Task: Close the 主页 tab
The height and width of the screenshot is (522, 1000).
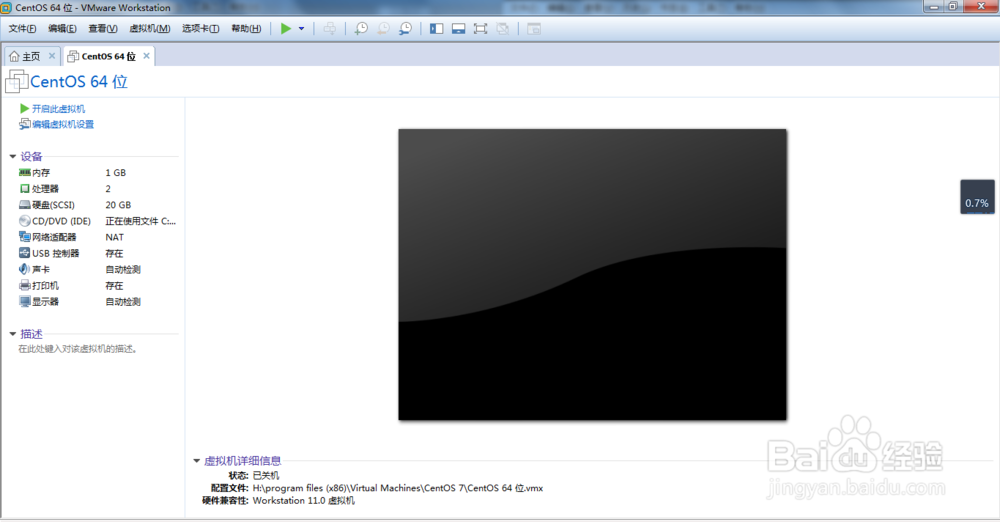Action: click(x=52, y=56)
